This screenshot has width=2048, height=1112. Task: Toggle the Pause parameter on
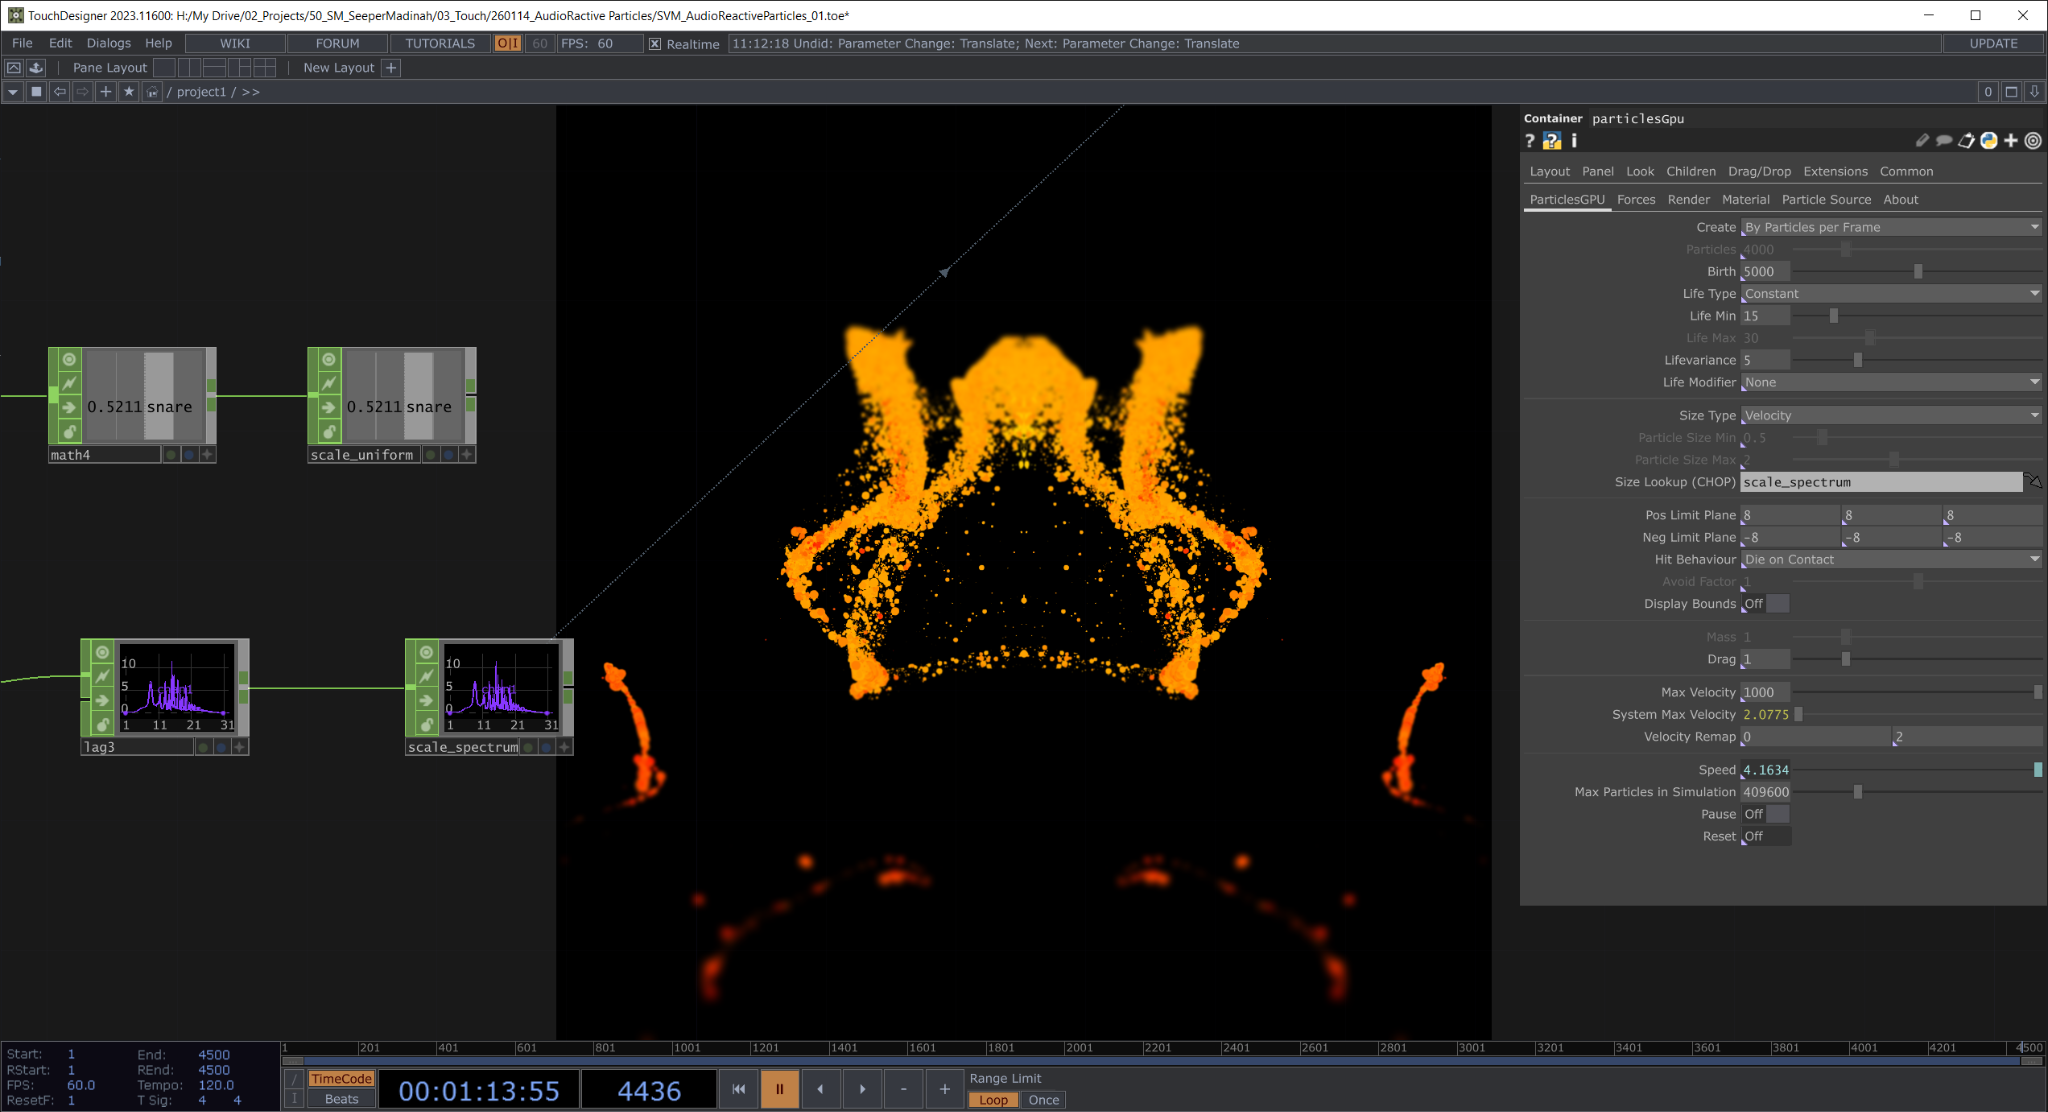pyautogui.click(x=1766, y=814)
